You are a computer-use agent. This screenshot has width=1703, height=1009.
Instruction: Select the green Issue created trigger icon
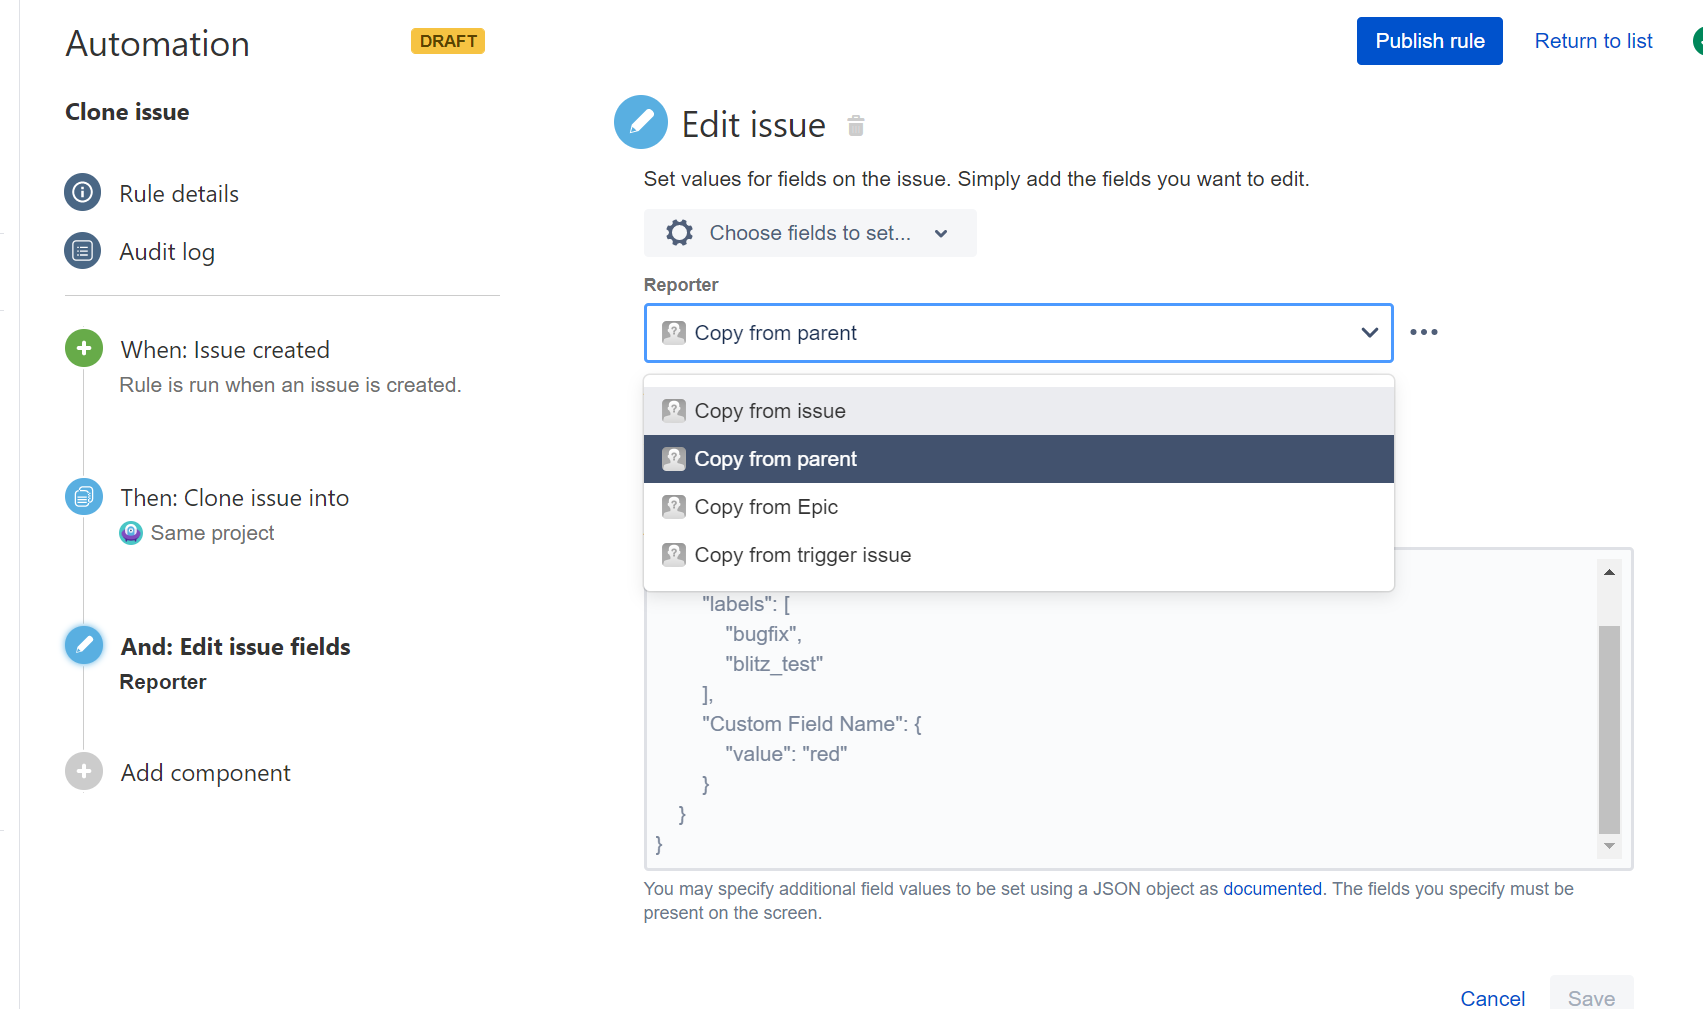(x=84, y=348)
